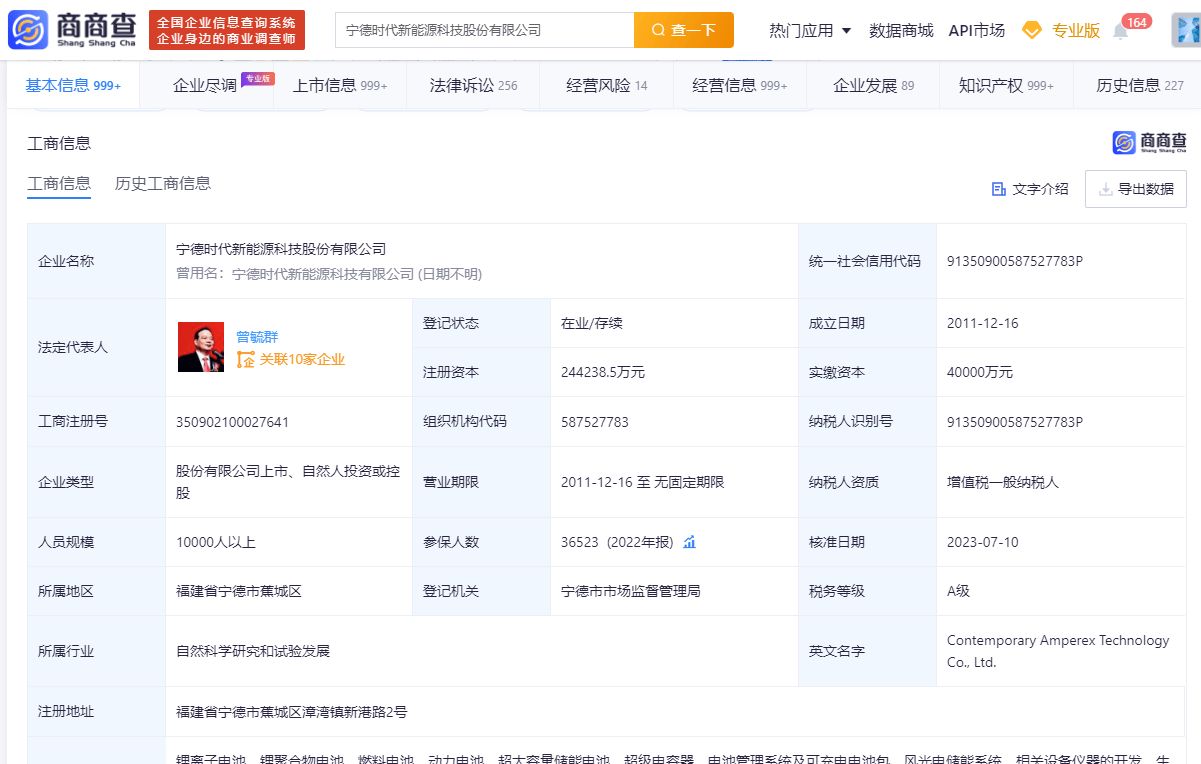Click the company name in the 企业名称 row
The height and width of the screenshot is (764, 1201).
tap(281, 249)
